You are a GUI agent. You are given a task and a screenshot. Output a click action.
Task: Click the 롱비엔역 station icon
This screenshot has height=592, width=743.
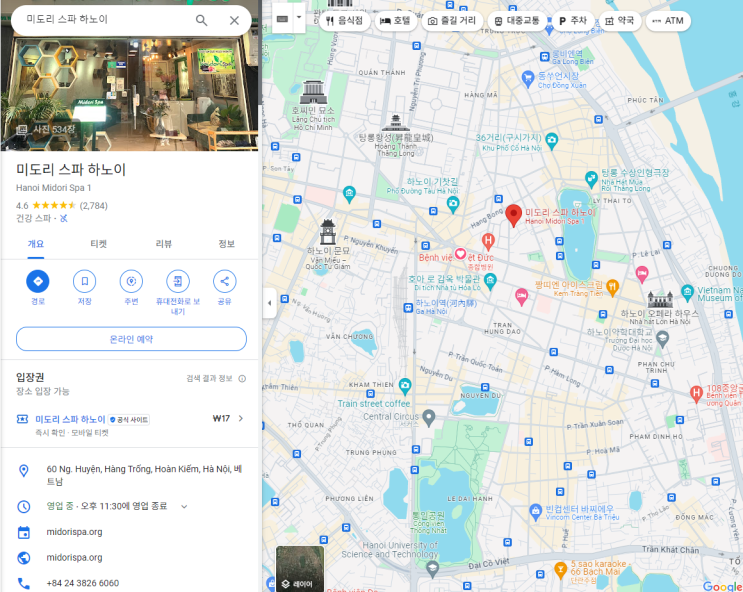545,57
